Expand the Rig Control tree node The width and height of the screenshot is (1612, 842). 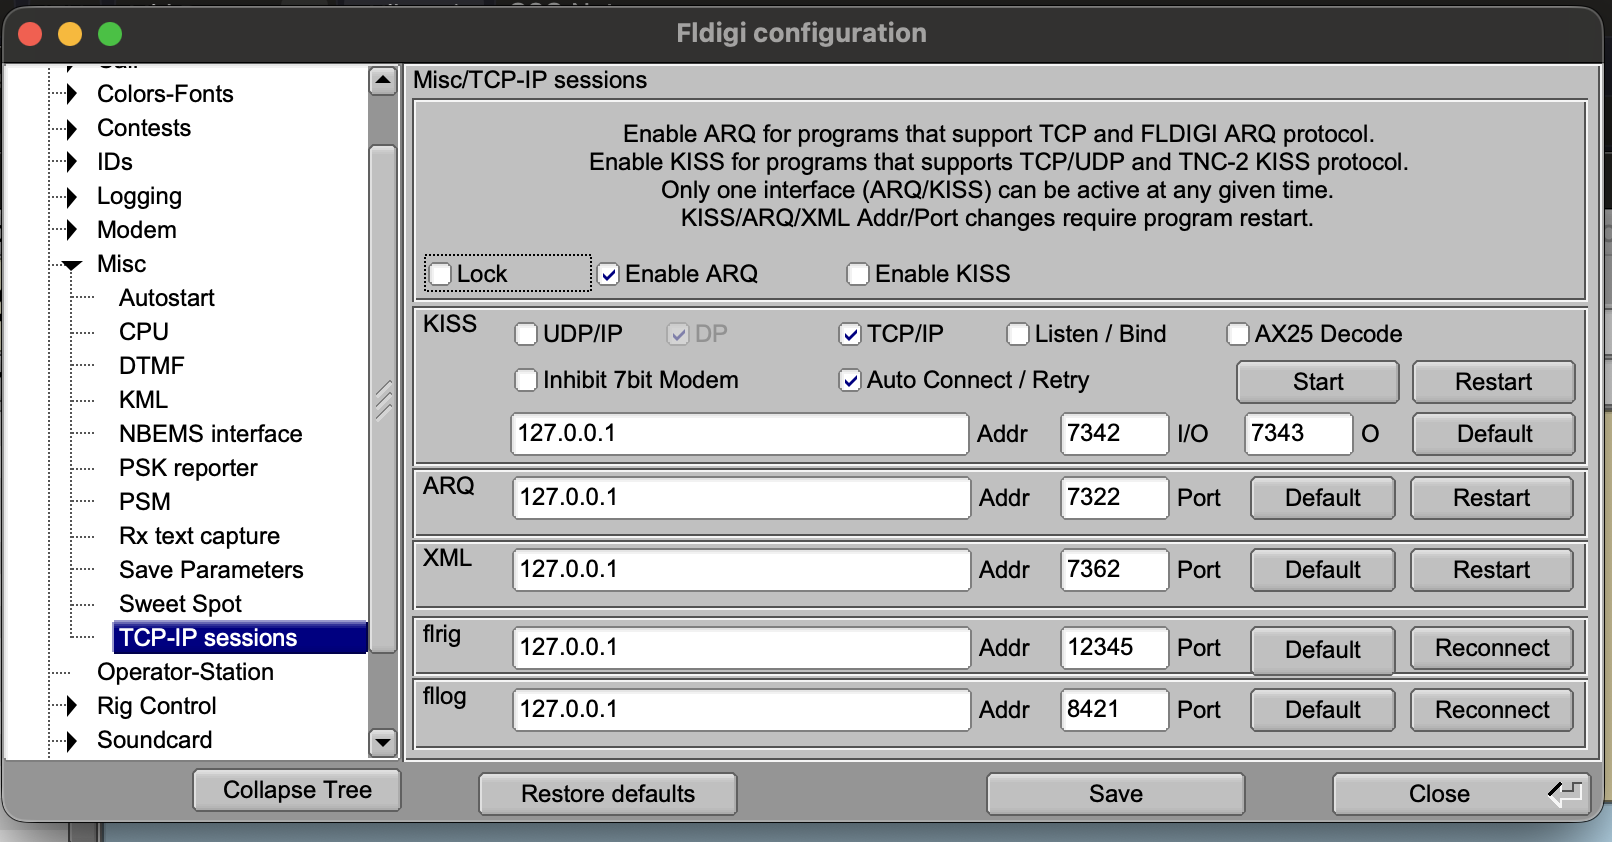(71, 706)
